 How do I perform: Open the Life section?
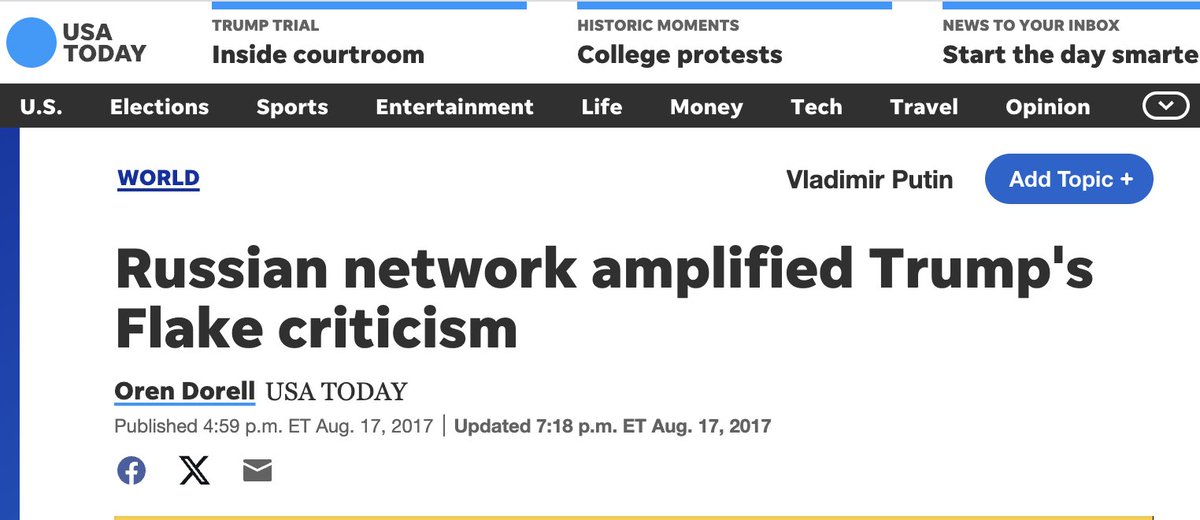click(601, 107)
